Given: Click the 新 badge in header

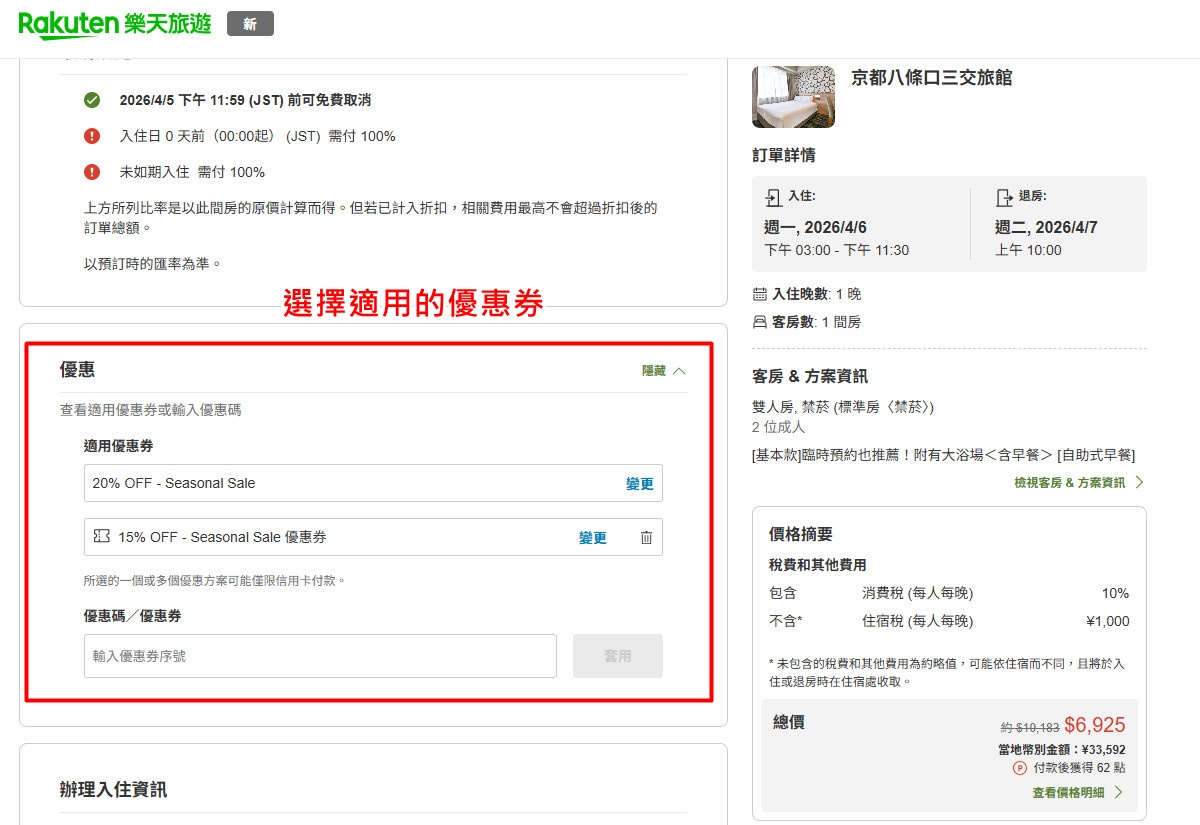Looking at the screenshot, I should (250, 24).
